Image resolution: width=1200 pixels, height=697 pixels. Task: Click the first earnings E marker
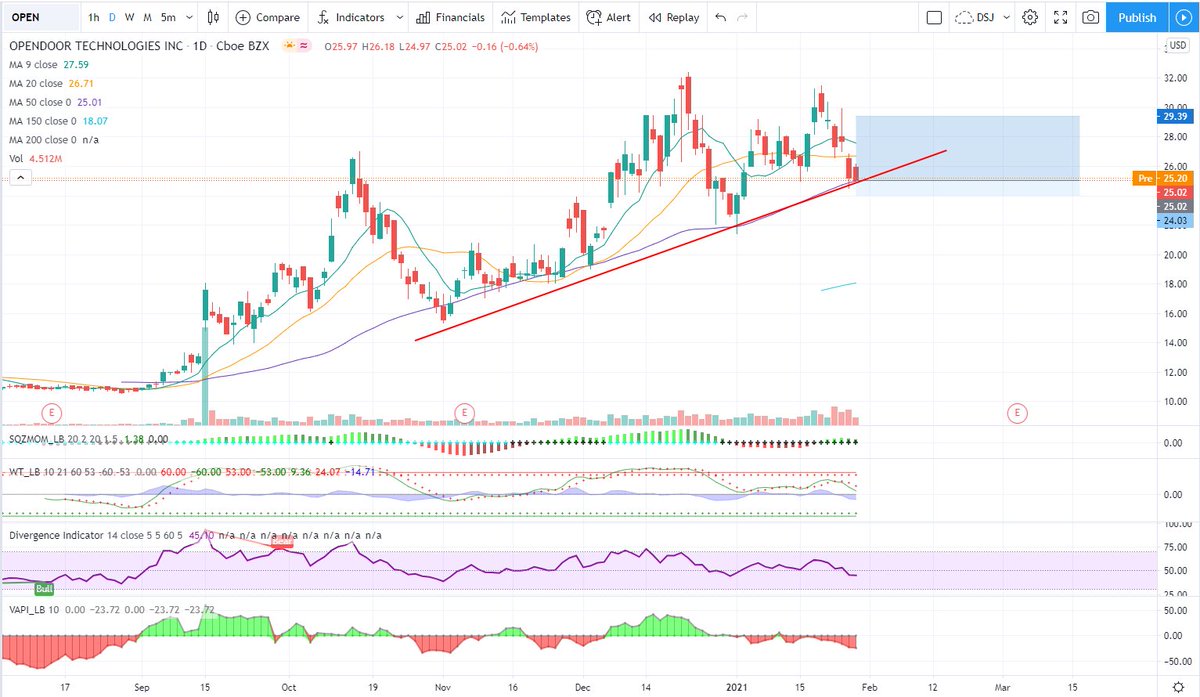point(51,412)
